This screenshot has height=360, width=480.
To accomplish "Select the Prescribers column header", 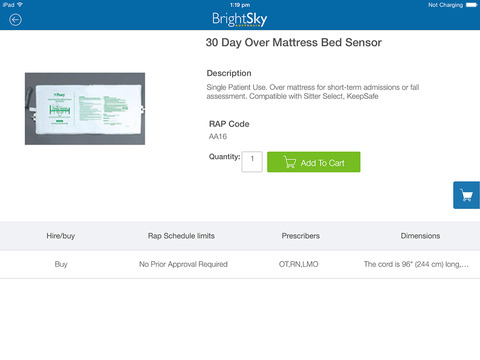I will click(301, 236).
